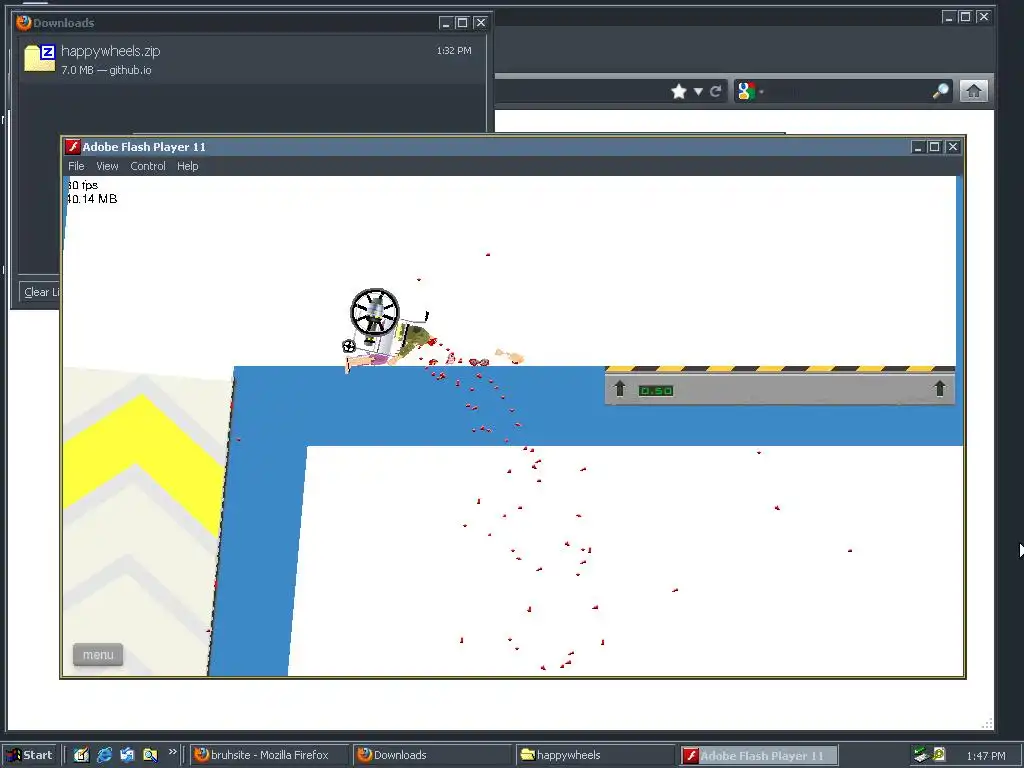Click the Firefox icon in Downloads title bar

point(24,23)
